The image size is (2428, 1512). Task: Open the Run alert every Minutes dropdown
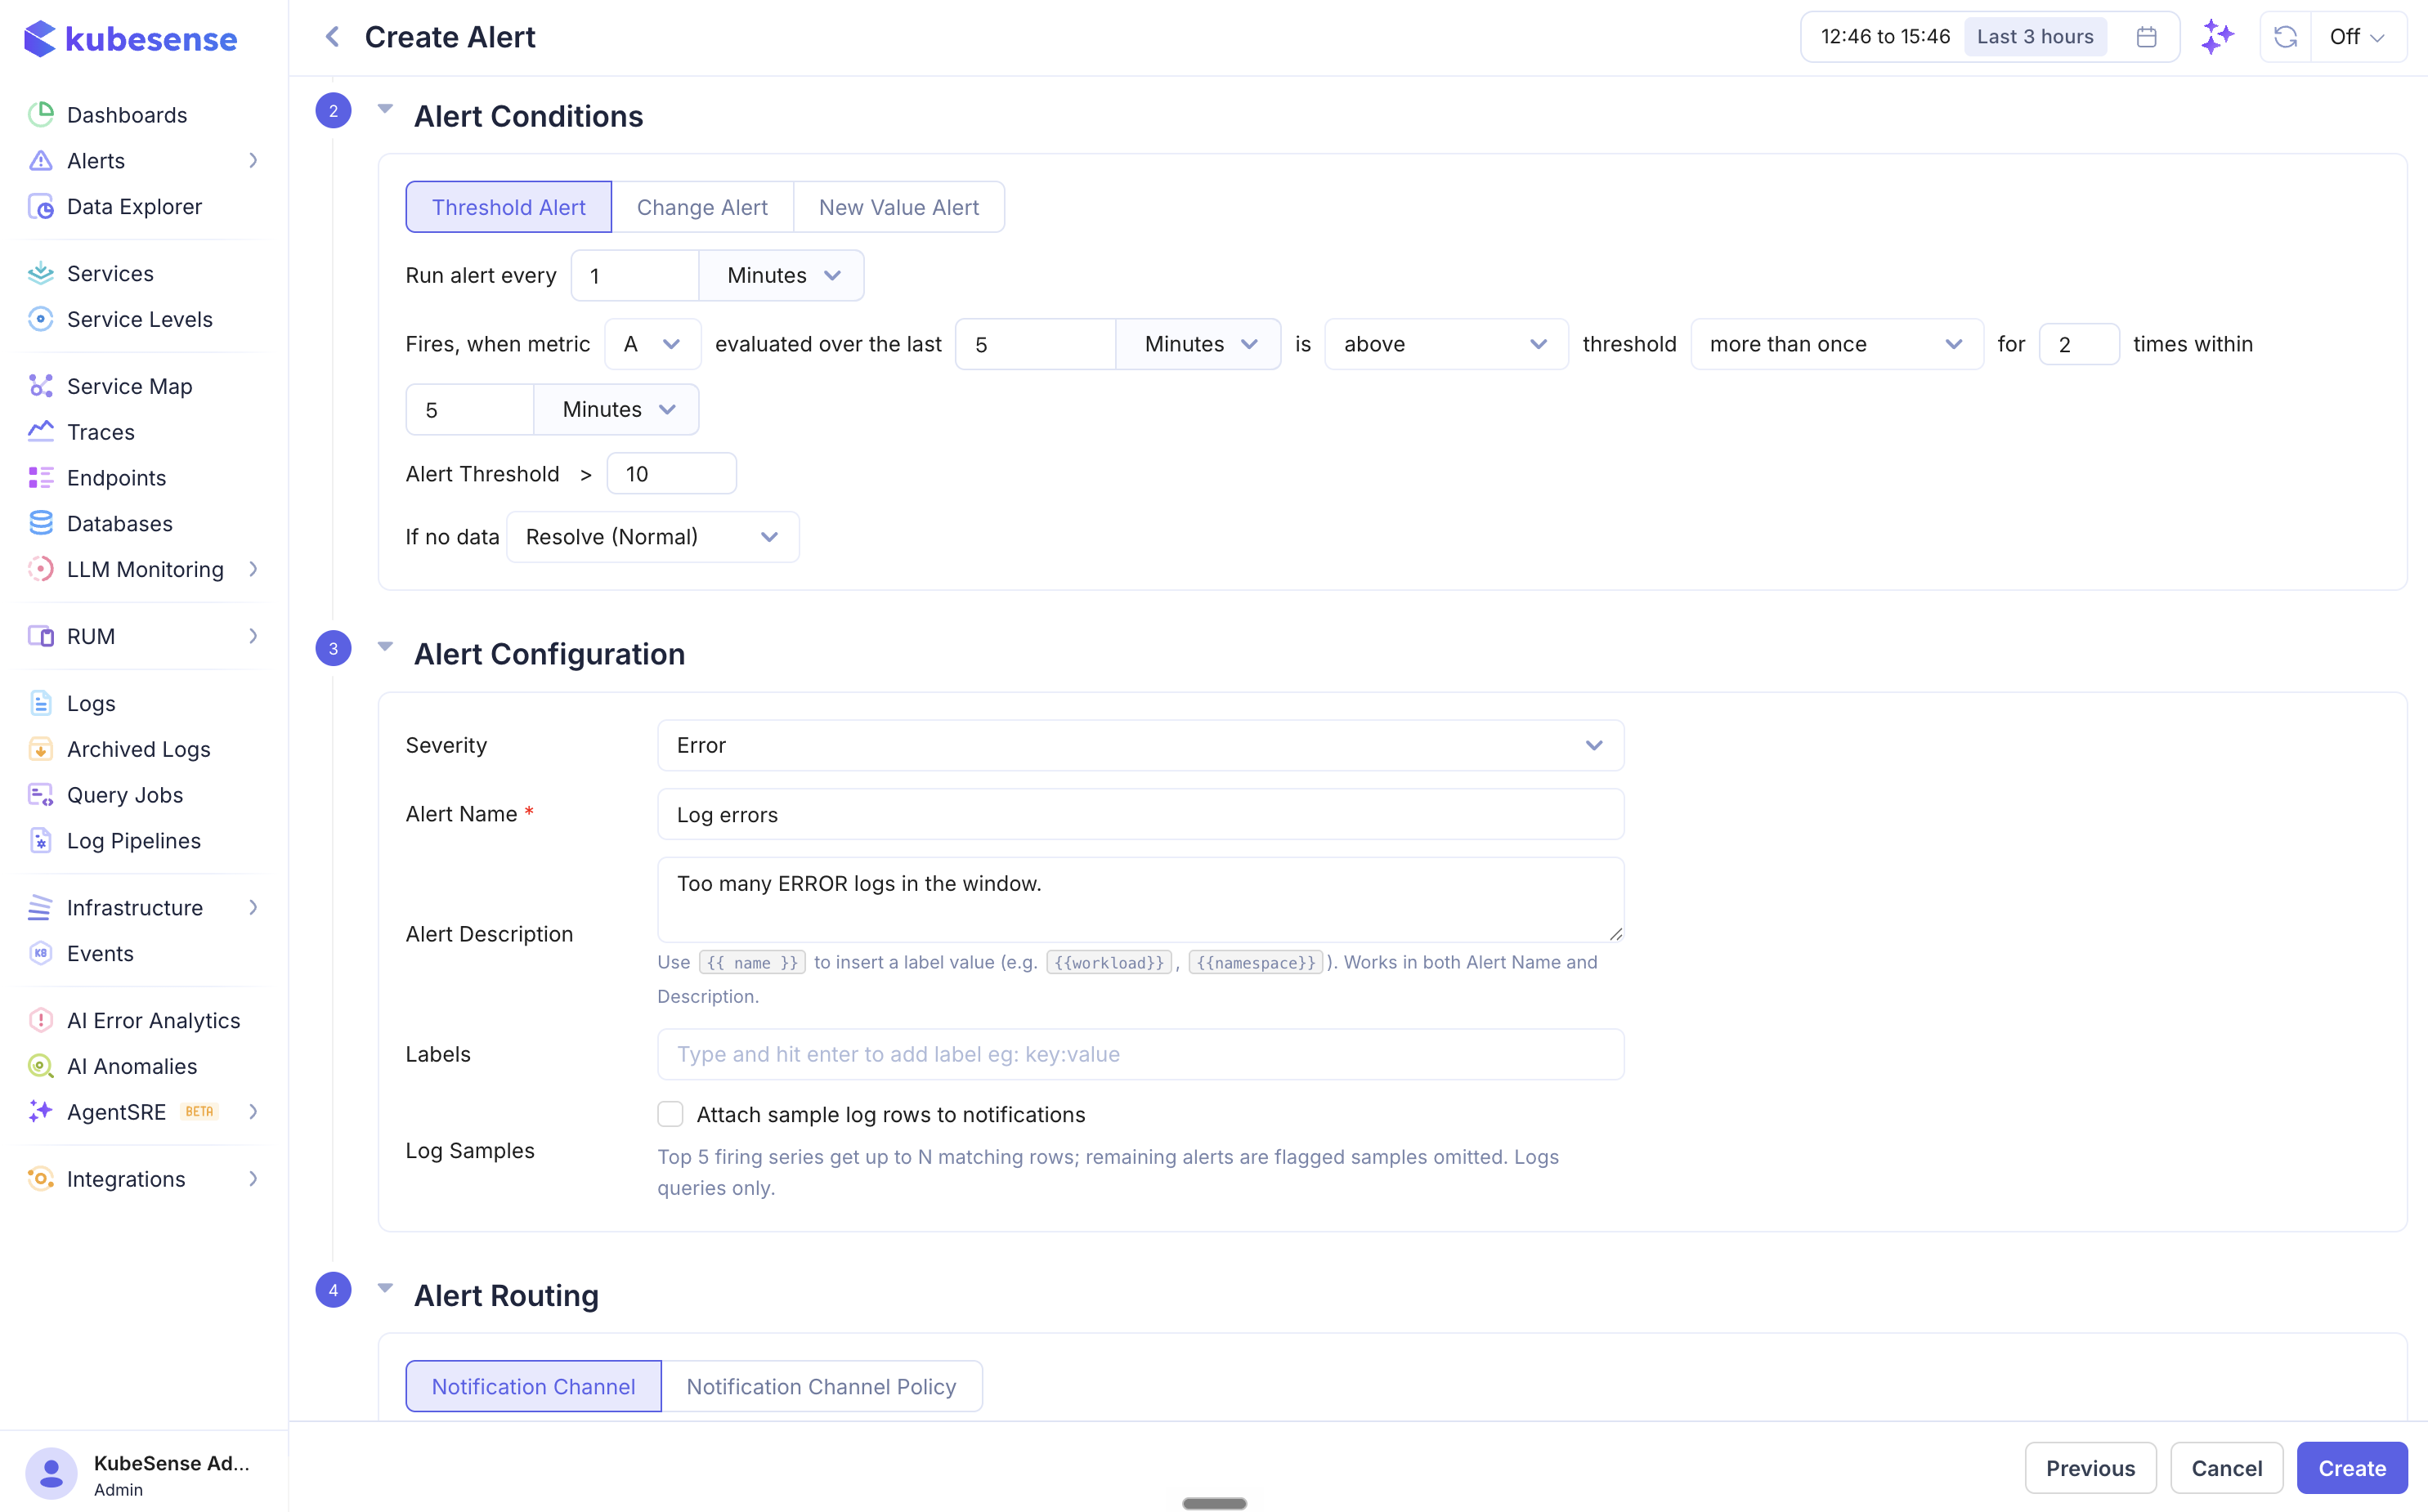(x=782, y=275)
